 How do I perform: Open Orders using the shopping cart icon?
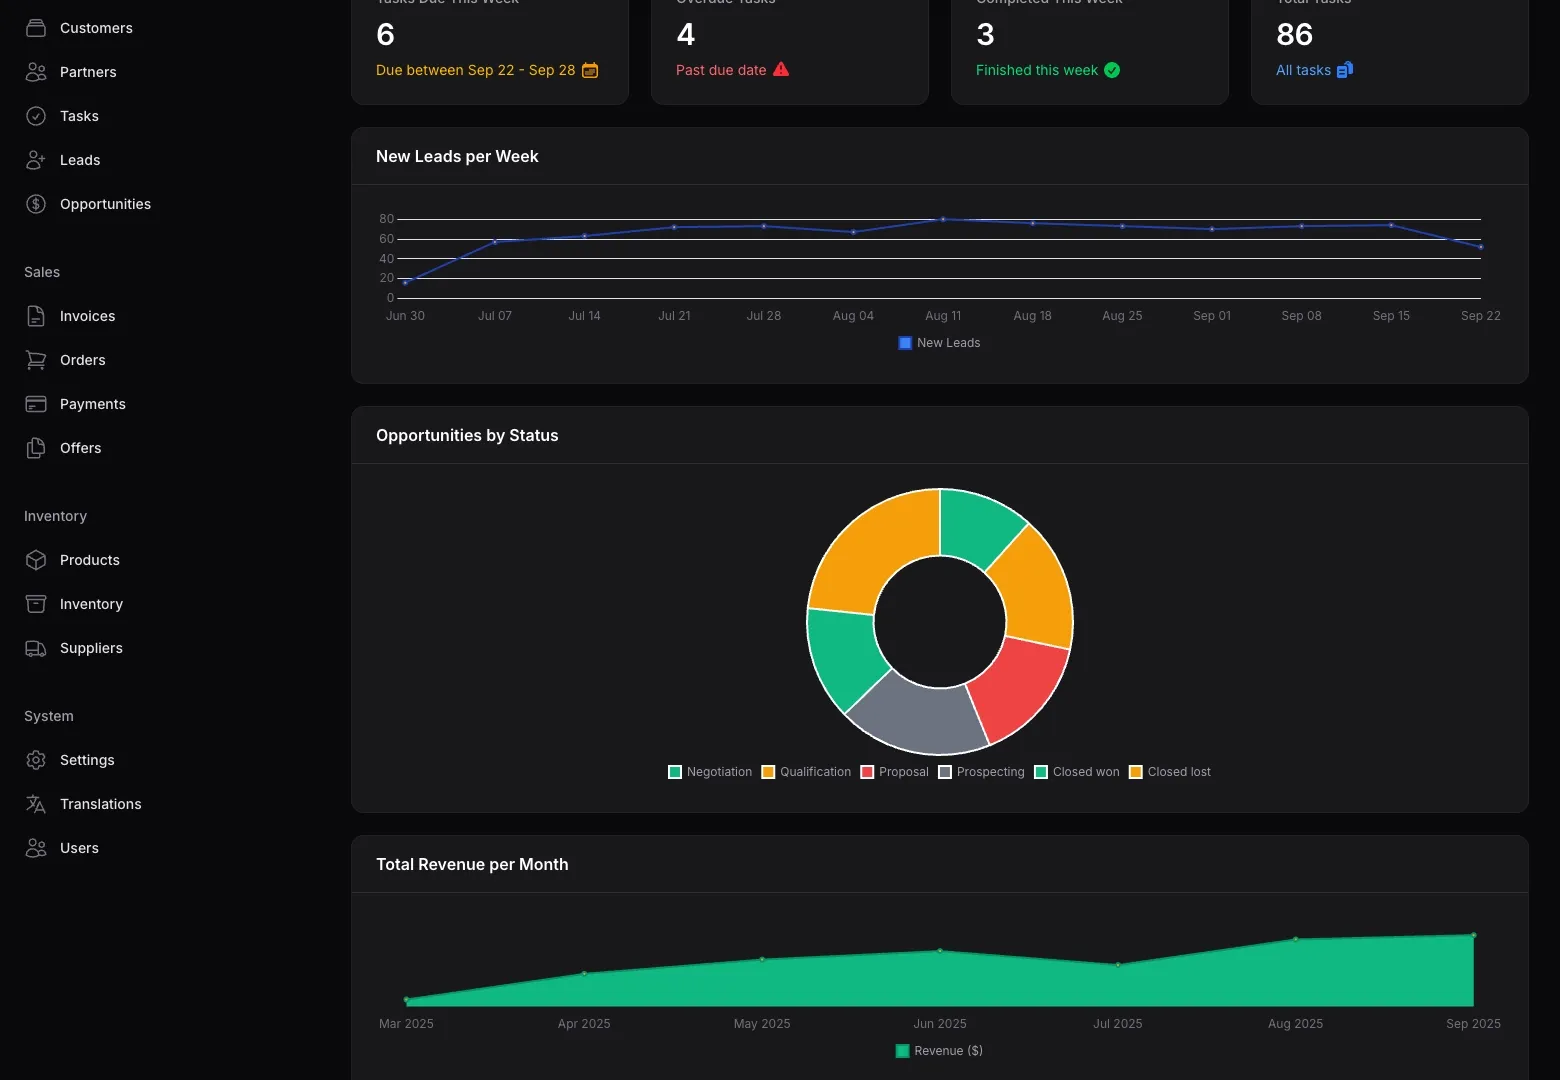[x=36, y=360]
